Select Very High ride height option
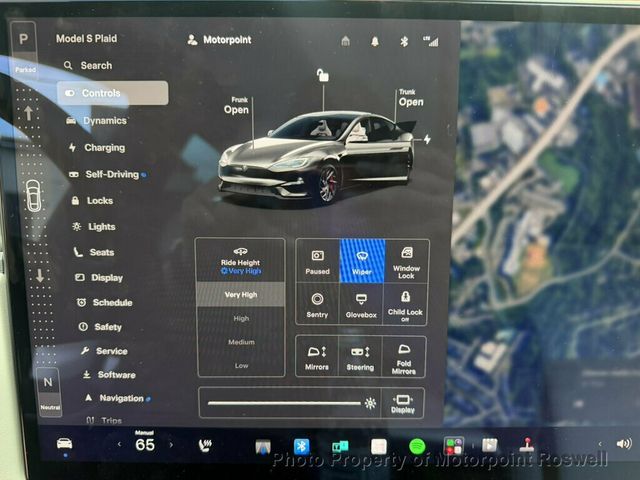 pyautogui.click(x=241, y=295)
